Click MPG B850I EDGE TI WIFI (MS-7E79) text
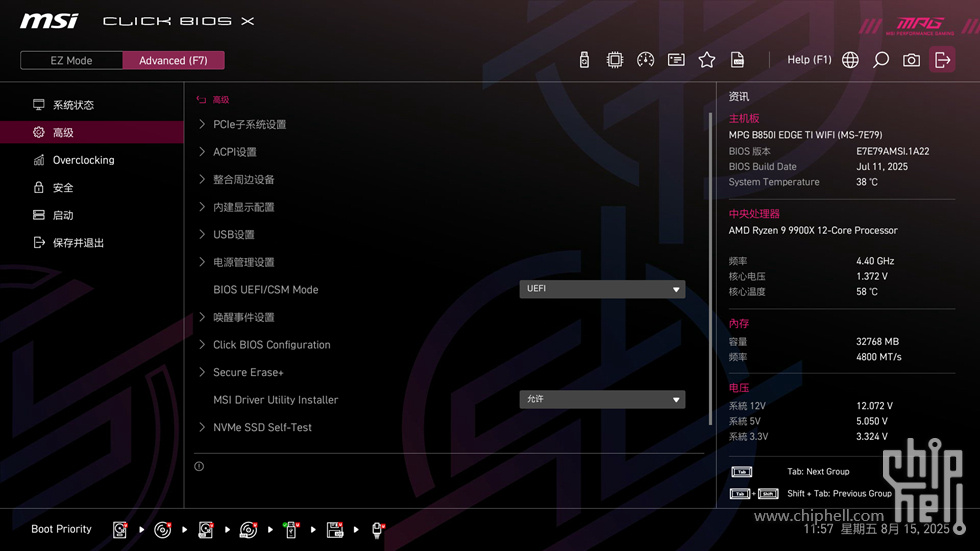Screen dimensions: 980x551 click(805, 135)
